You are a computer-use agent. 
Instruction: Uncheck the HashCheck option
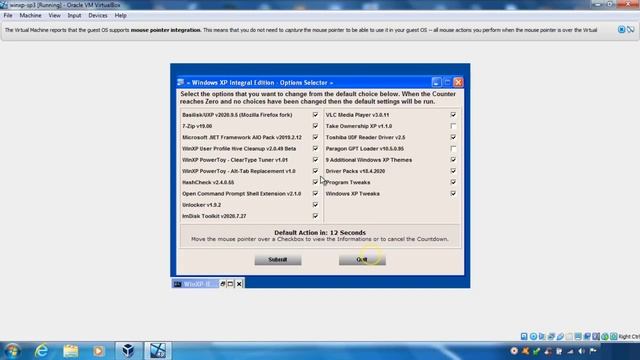315,182
